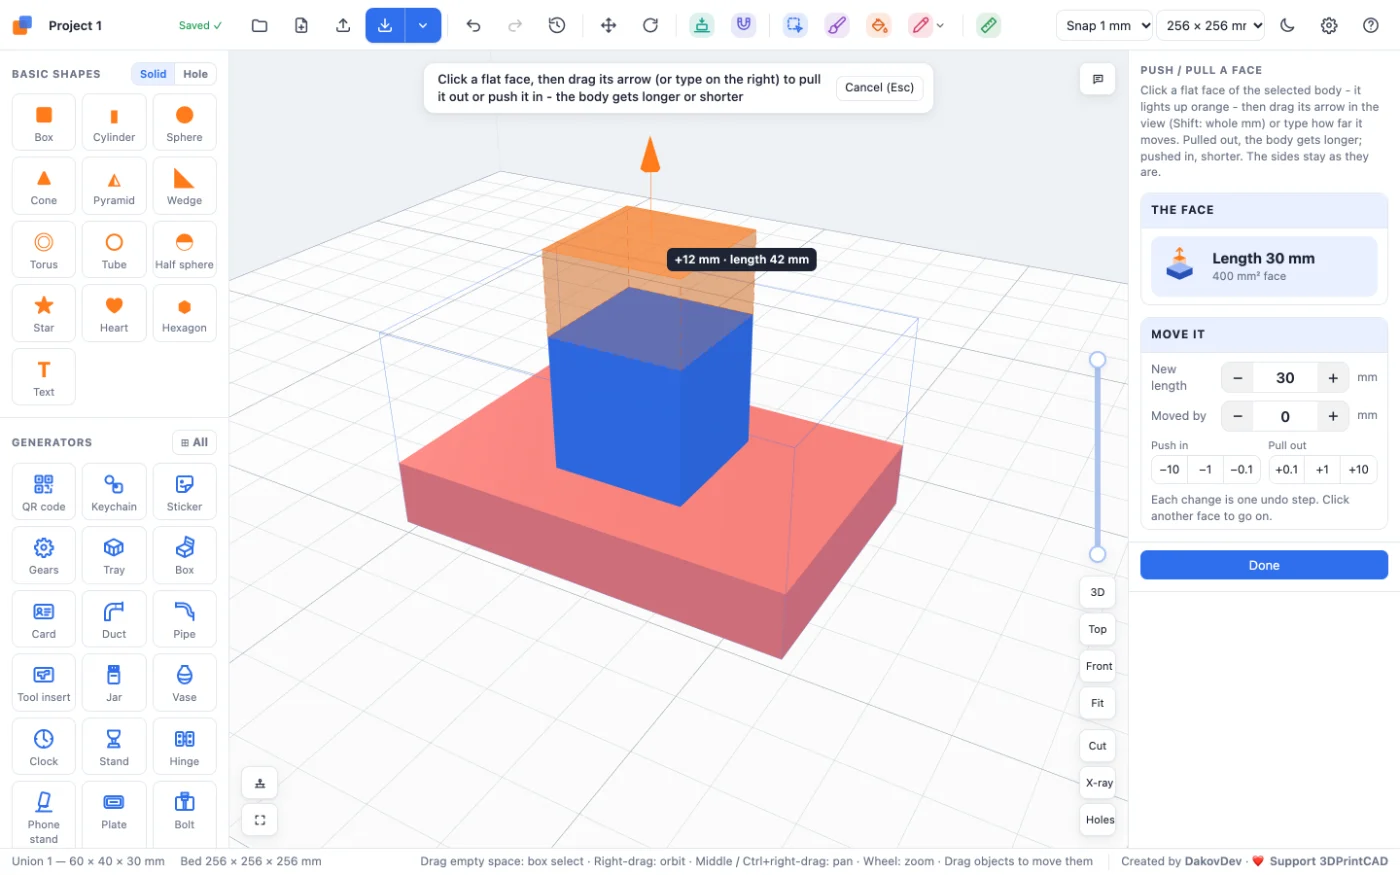This screenshot has width=1400, height=875.
Task: Click the New length input field
Action: [1285, 378]
